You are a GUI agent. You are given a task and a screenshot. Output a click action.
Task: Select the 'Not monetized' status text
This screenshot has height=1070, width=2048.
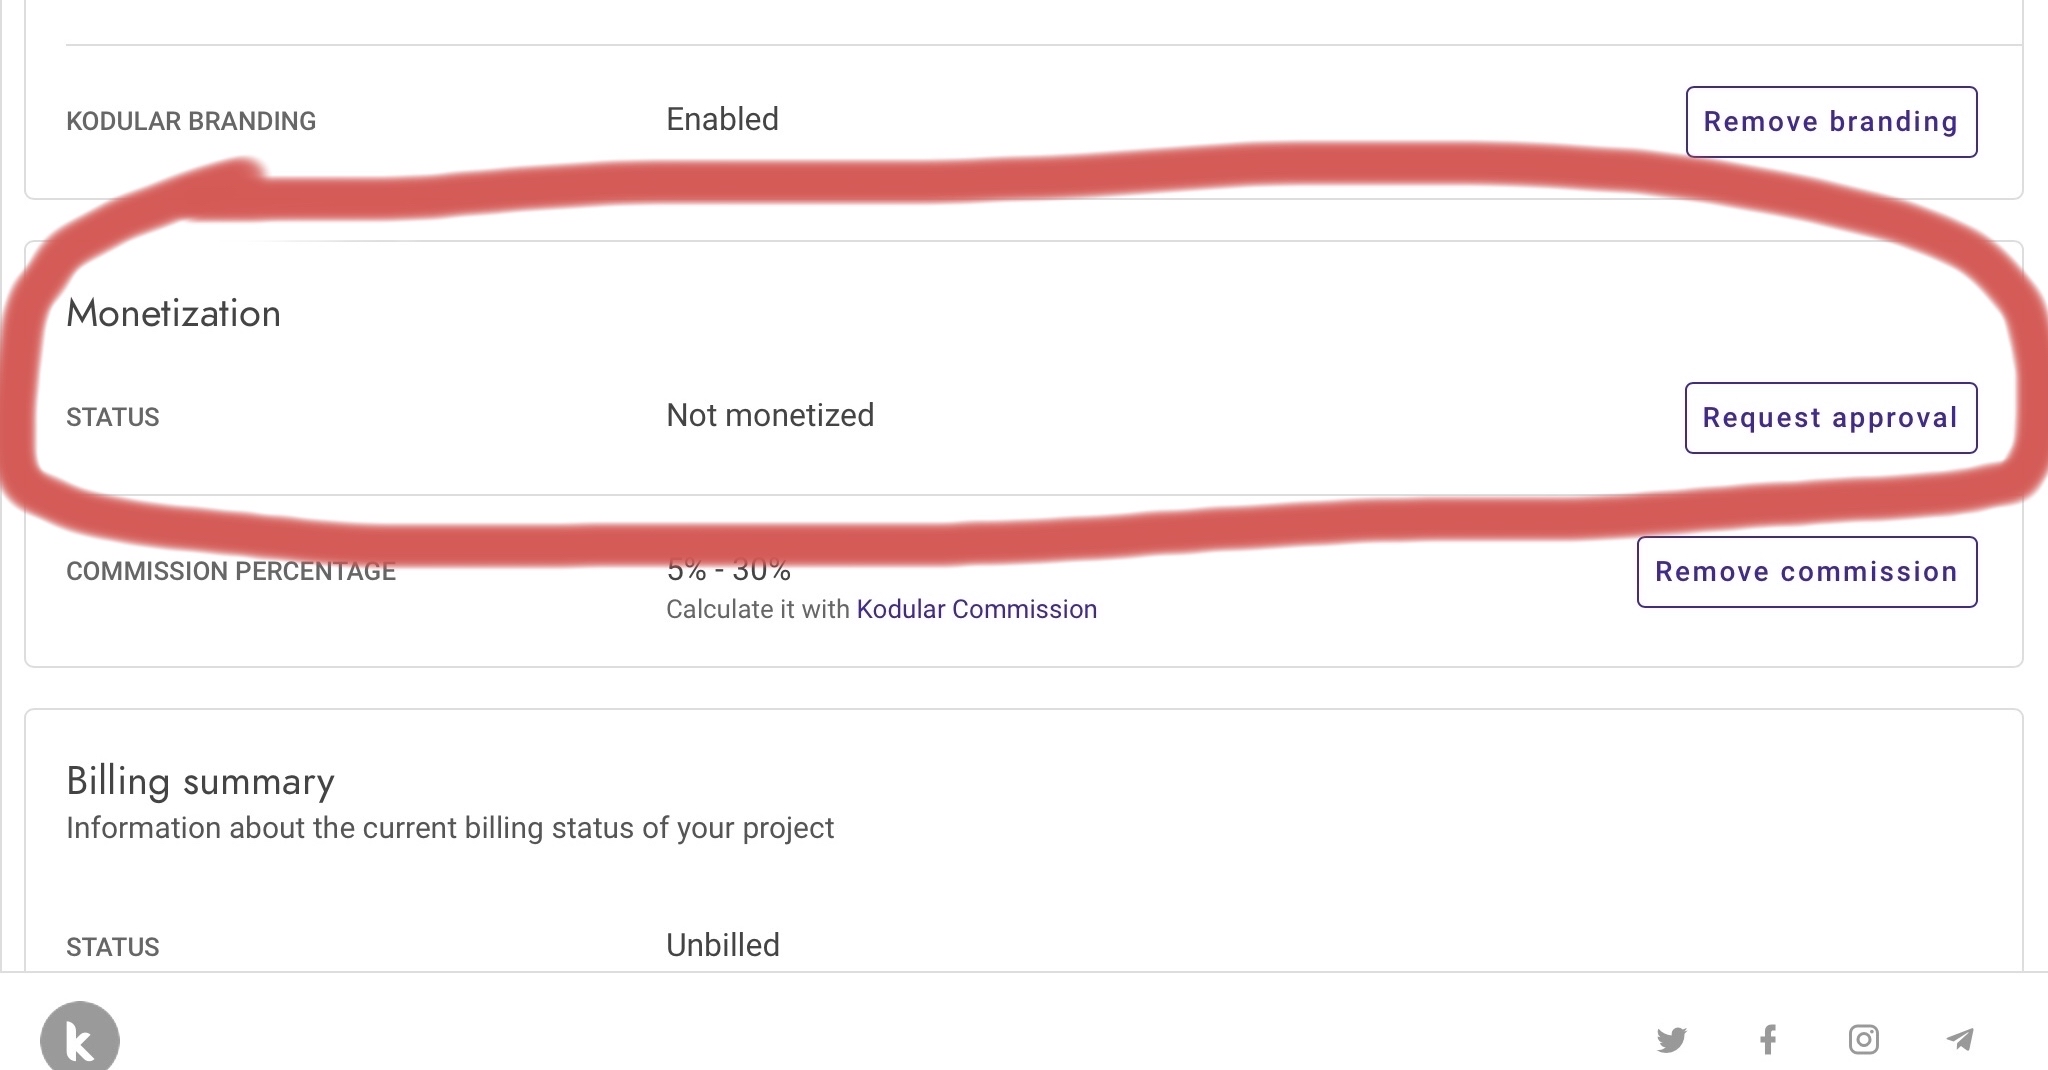[770, 415]
